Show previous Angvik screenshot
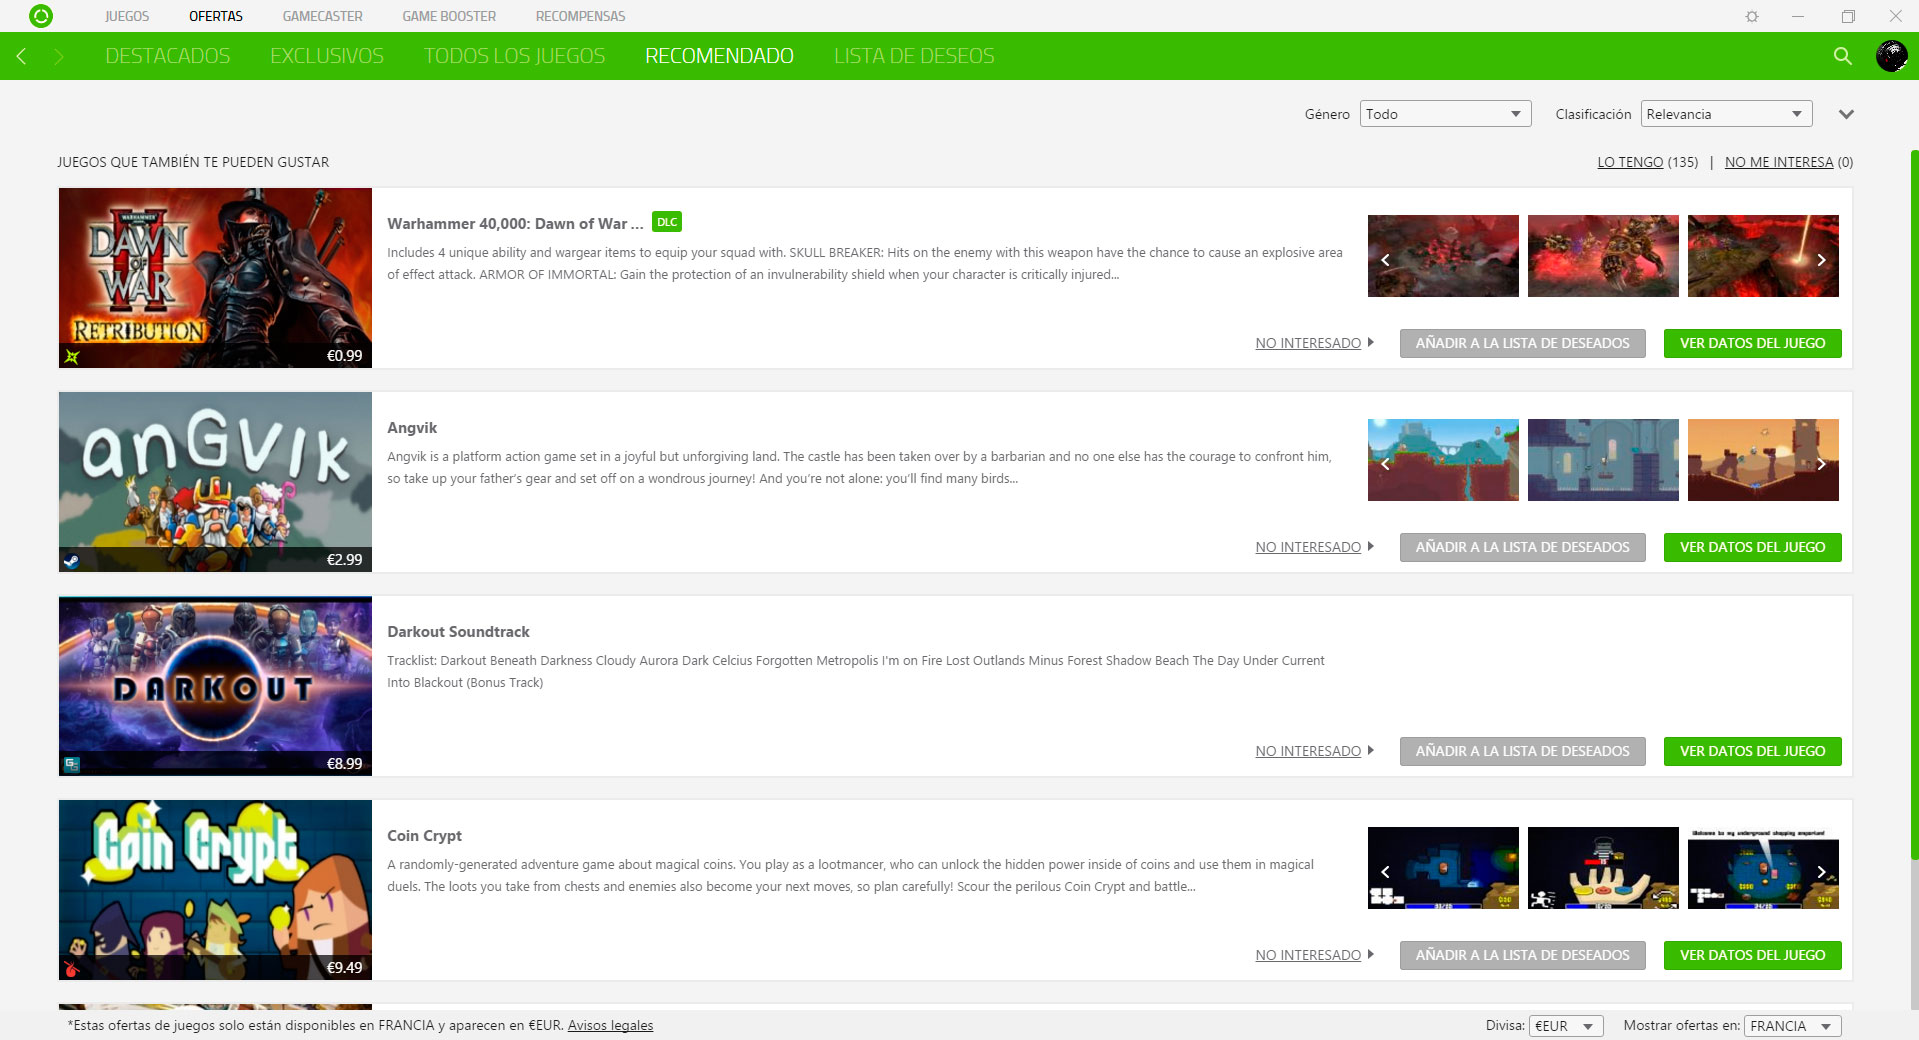Screen dimensions: 1919x1040 [x=1385, y=464]
